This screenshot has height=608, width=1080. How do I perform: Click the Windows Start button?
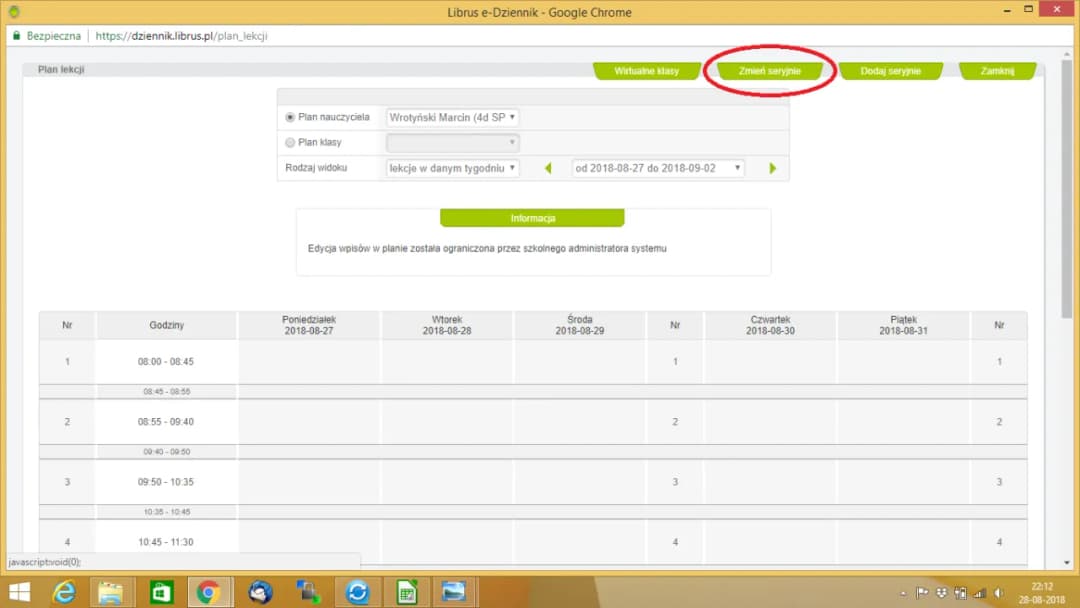[x=19, y=592]
